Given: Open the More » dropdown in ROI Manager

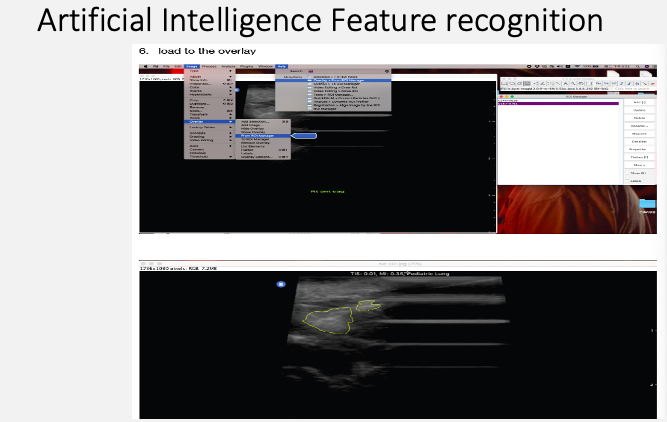Looking at the screenshot, I should 637,164.
